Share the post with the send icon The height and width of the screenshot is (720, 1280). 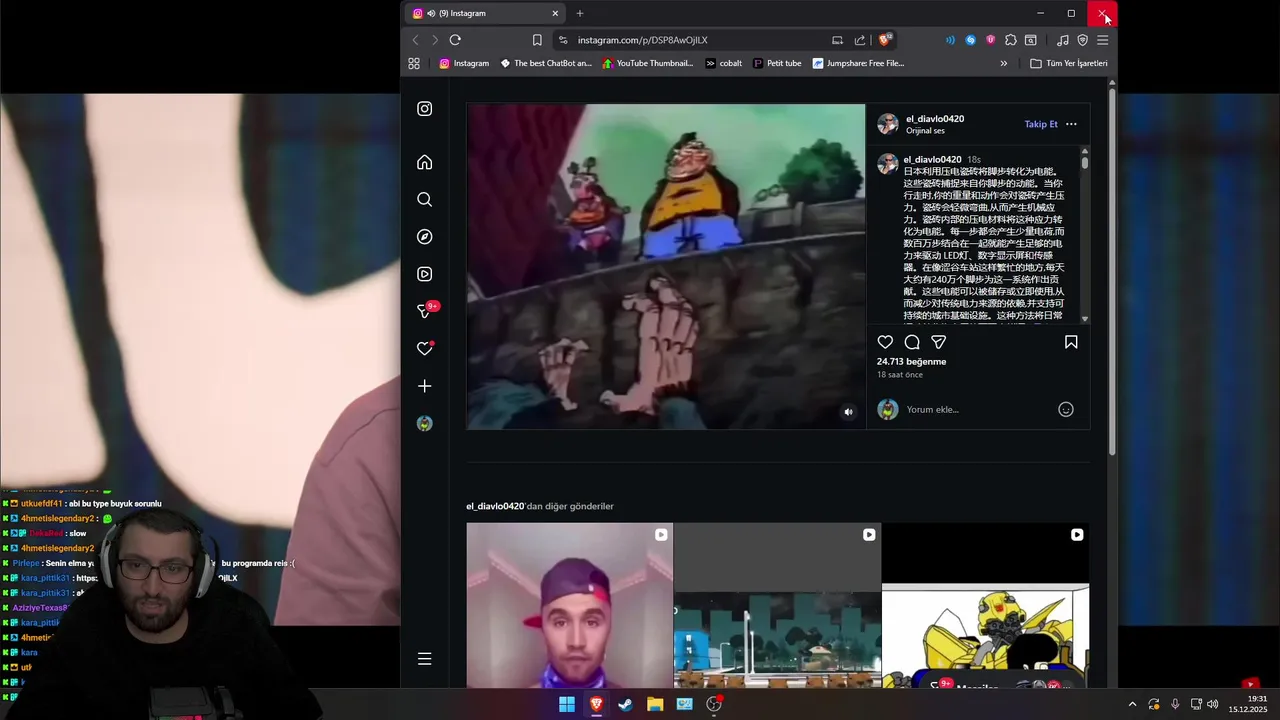coord(938,342)
